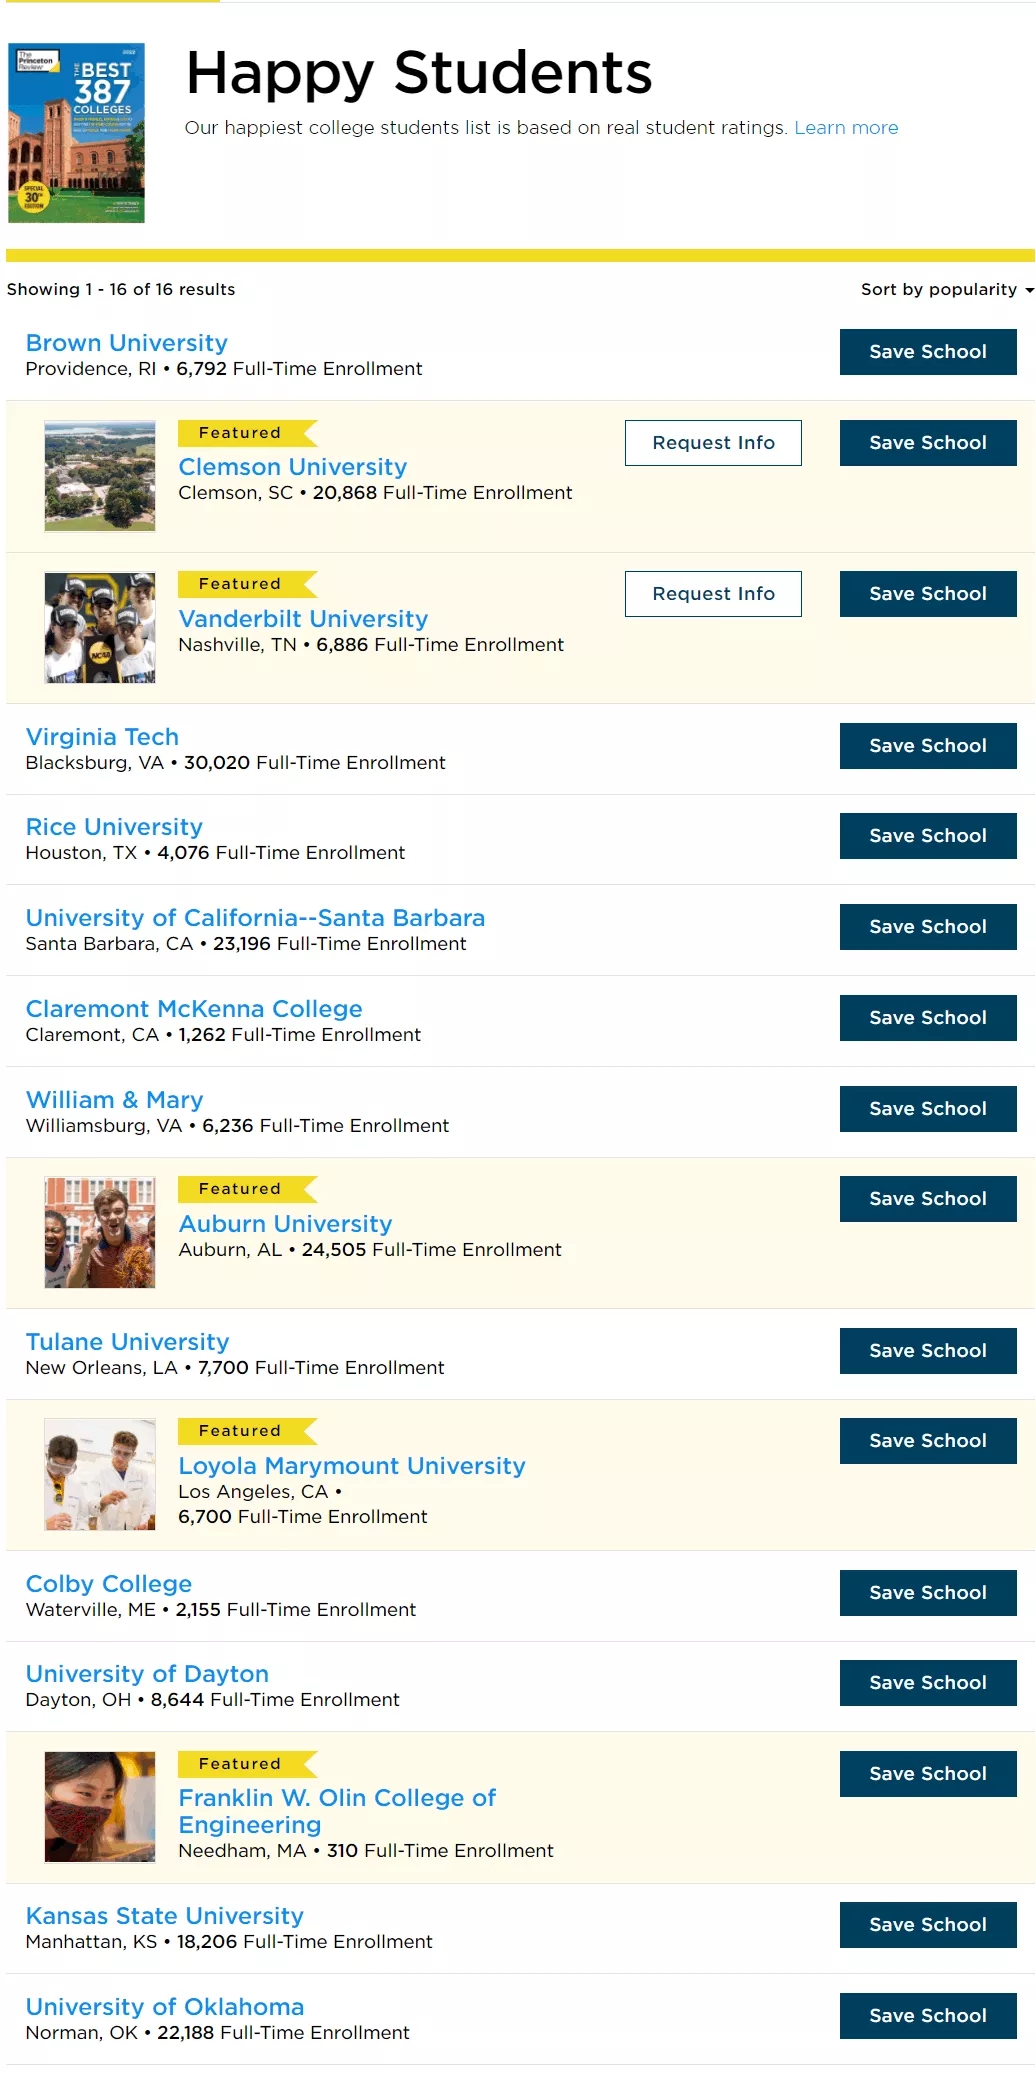Request info from Clemson University

(x=713, y=443)
